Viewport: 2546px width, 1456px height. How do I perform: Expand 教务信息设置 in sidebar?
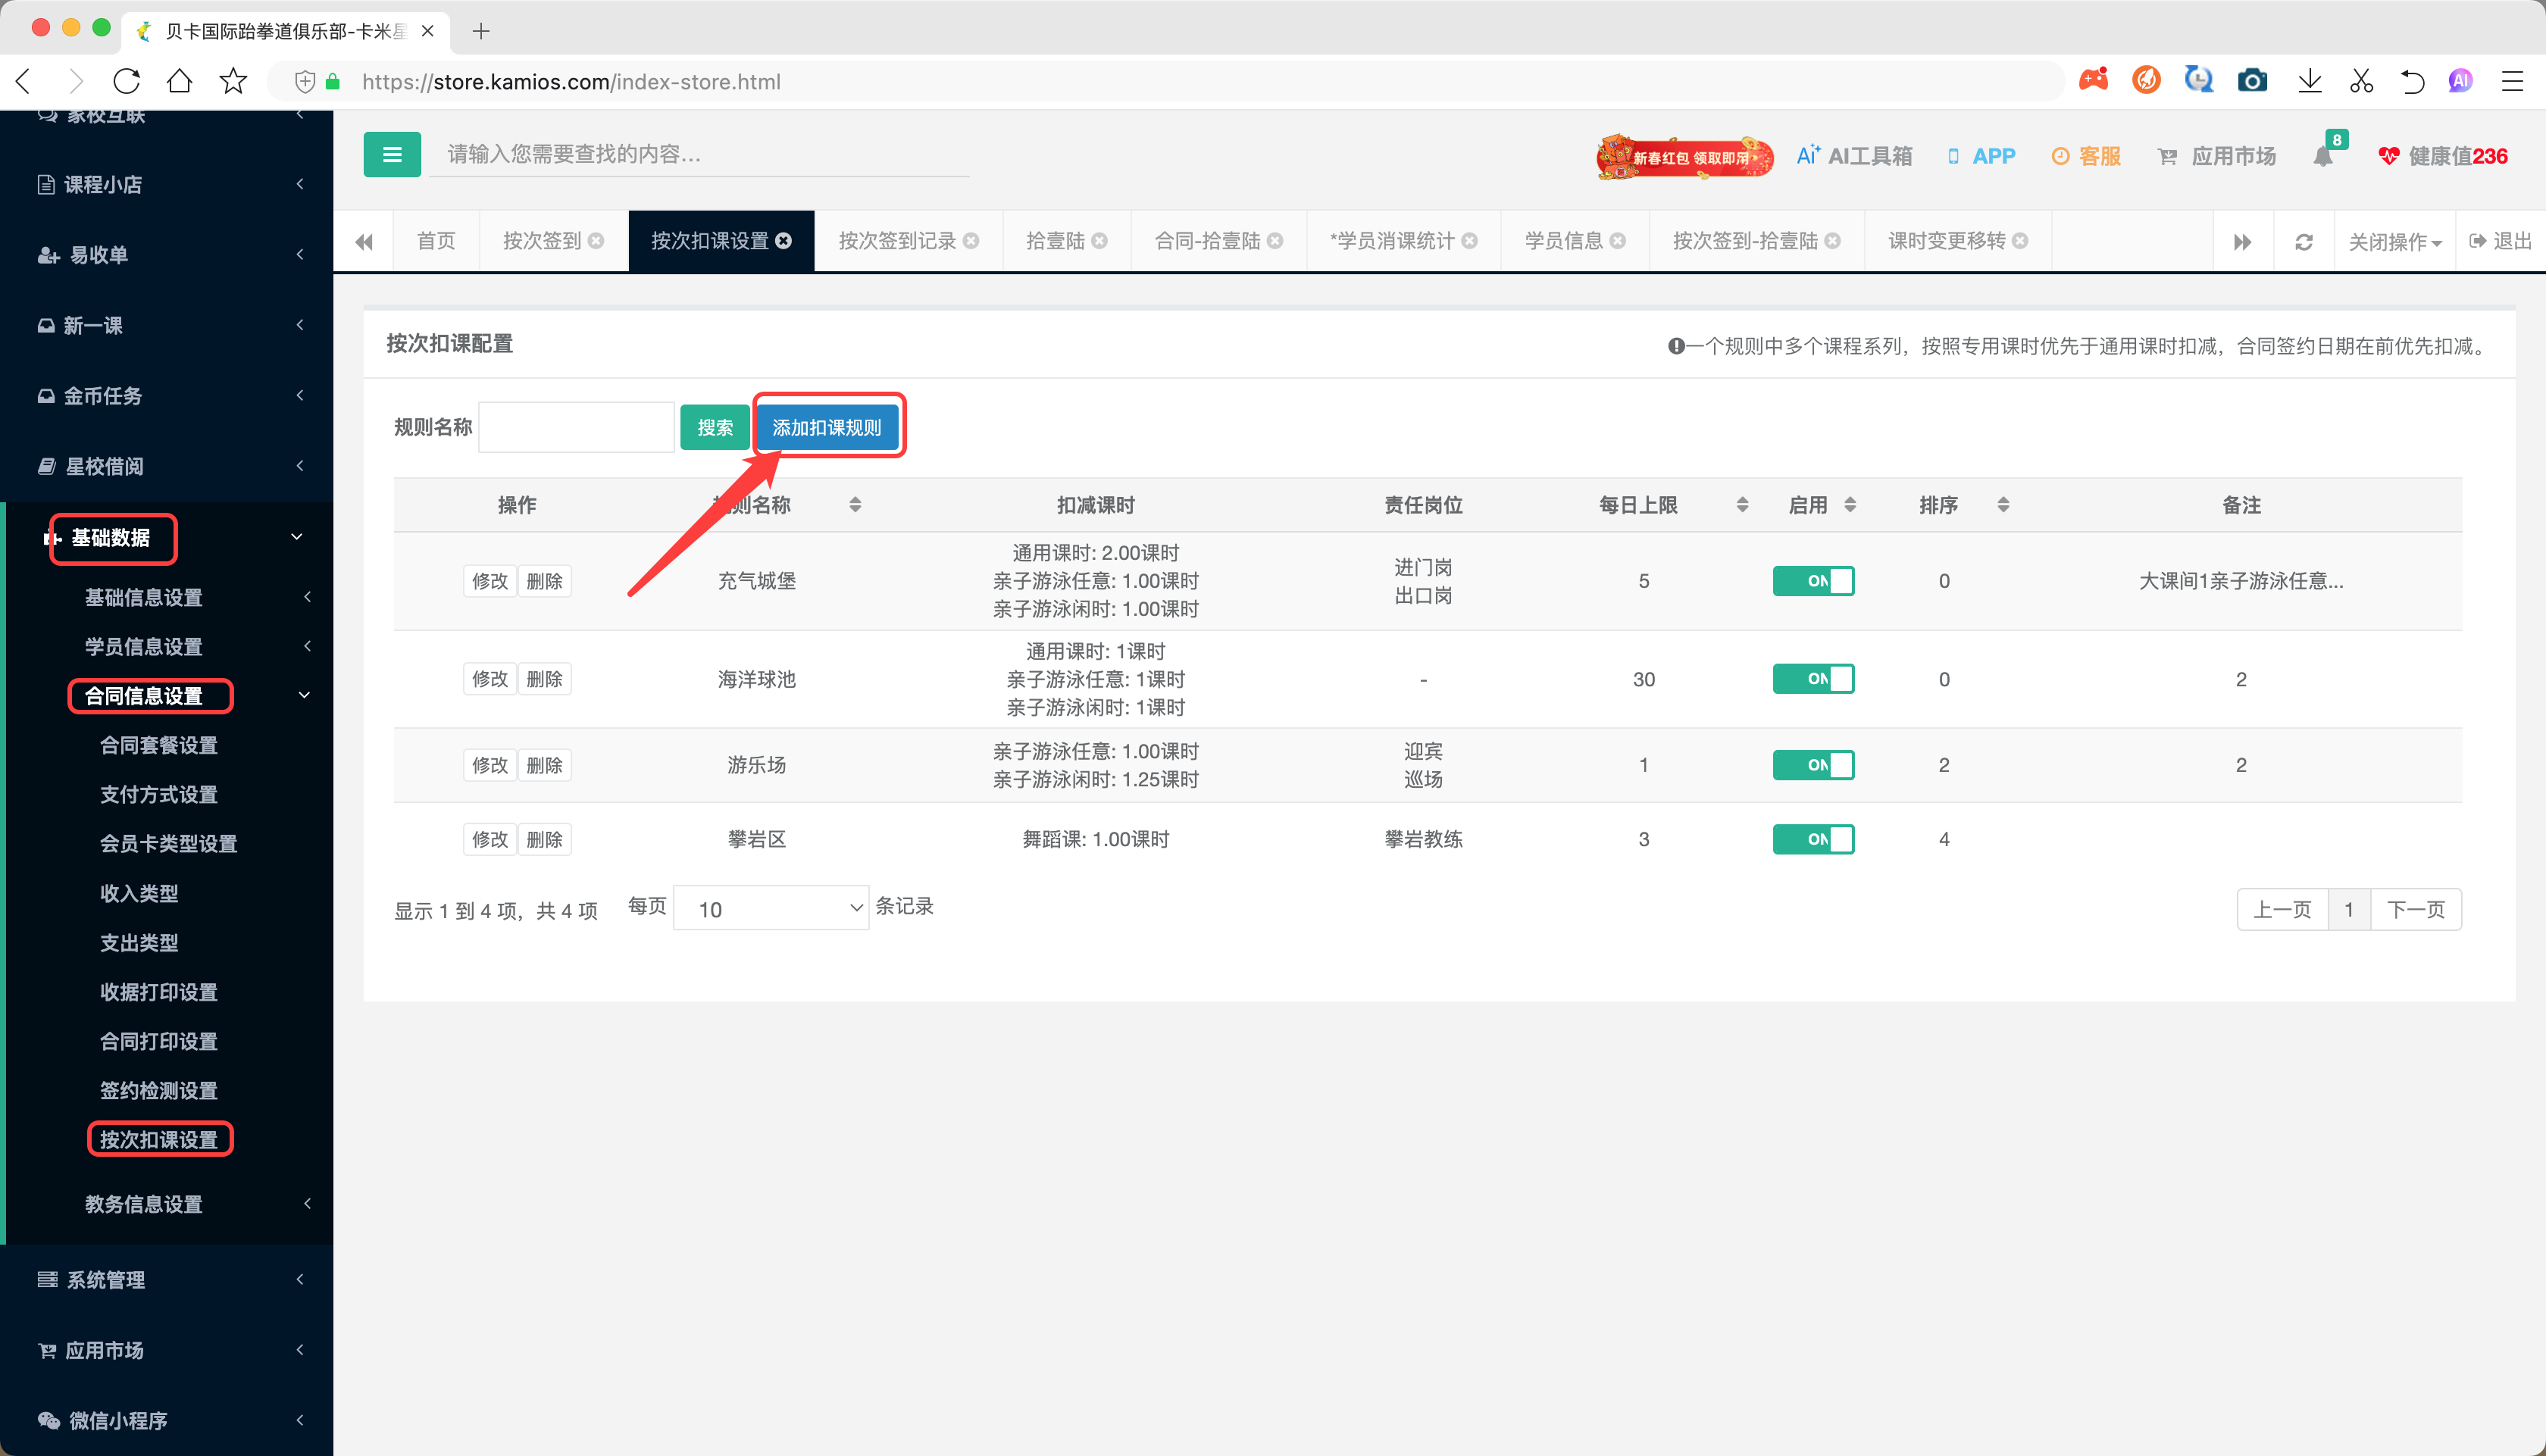click(x=144, y=1204)
